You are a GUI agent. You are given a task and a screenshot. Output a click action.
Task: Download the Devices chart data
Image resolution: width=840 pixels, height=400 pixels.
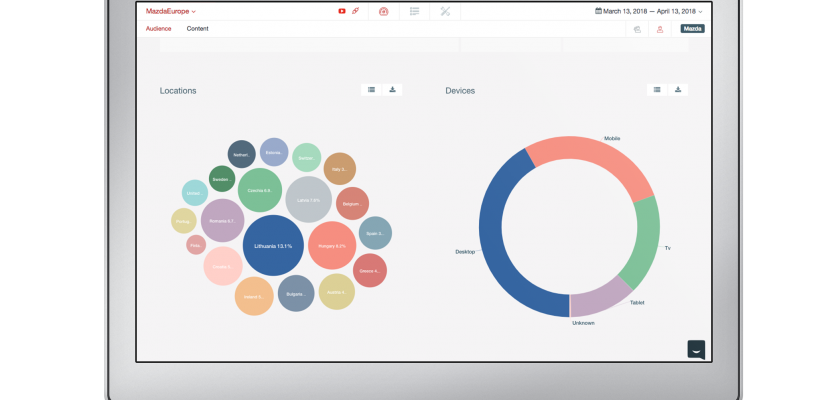click(678, 90)
